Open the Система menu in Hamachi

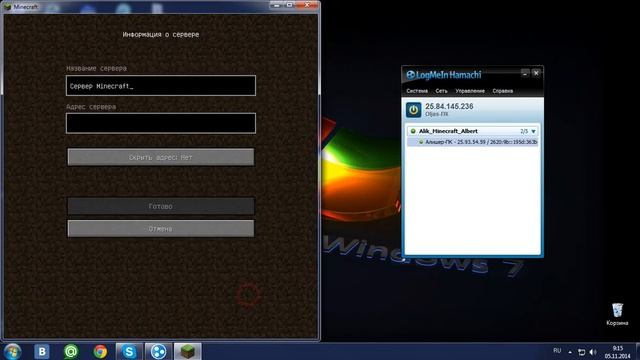[x=417, y=91]
